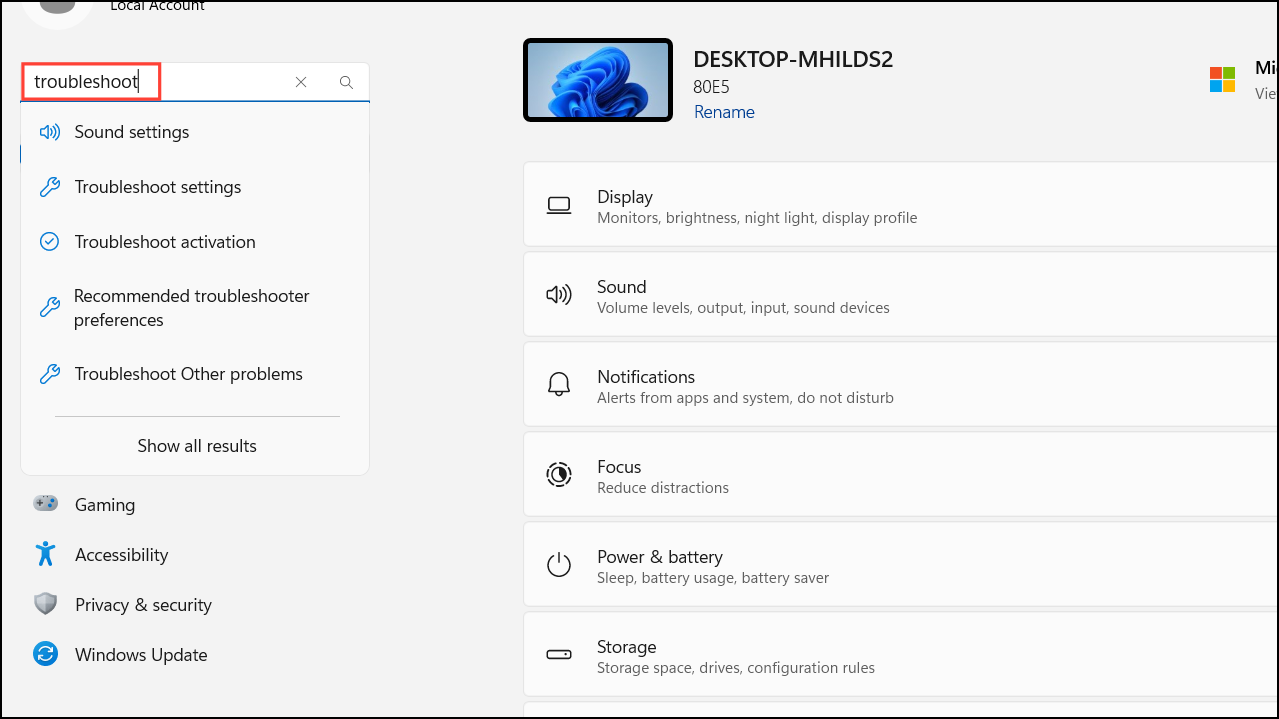Image resolution: width=1279 pixels, height=719 pixels.
Task: Click the magnifier search icon
Action: (346, 82)
